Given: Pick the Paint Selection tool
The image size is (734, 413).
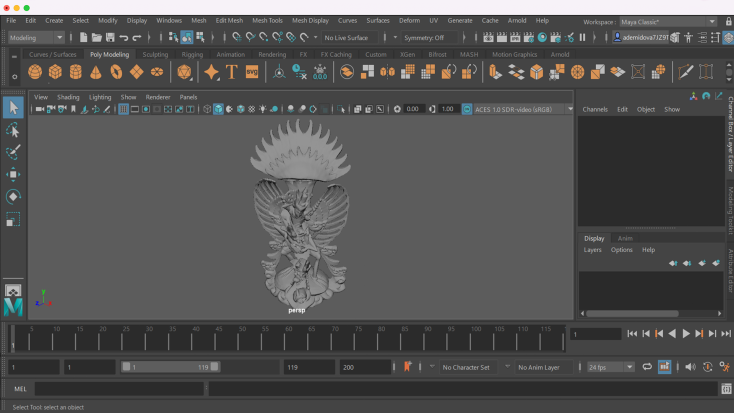Looking at the screenshot, I should click(13, 152).
